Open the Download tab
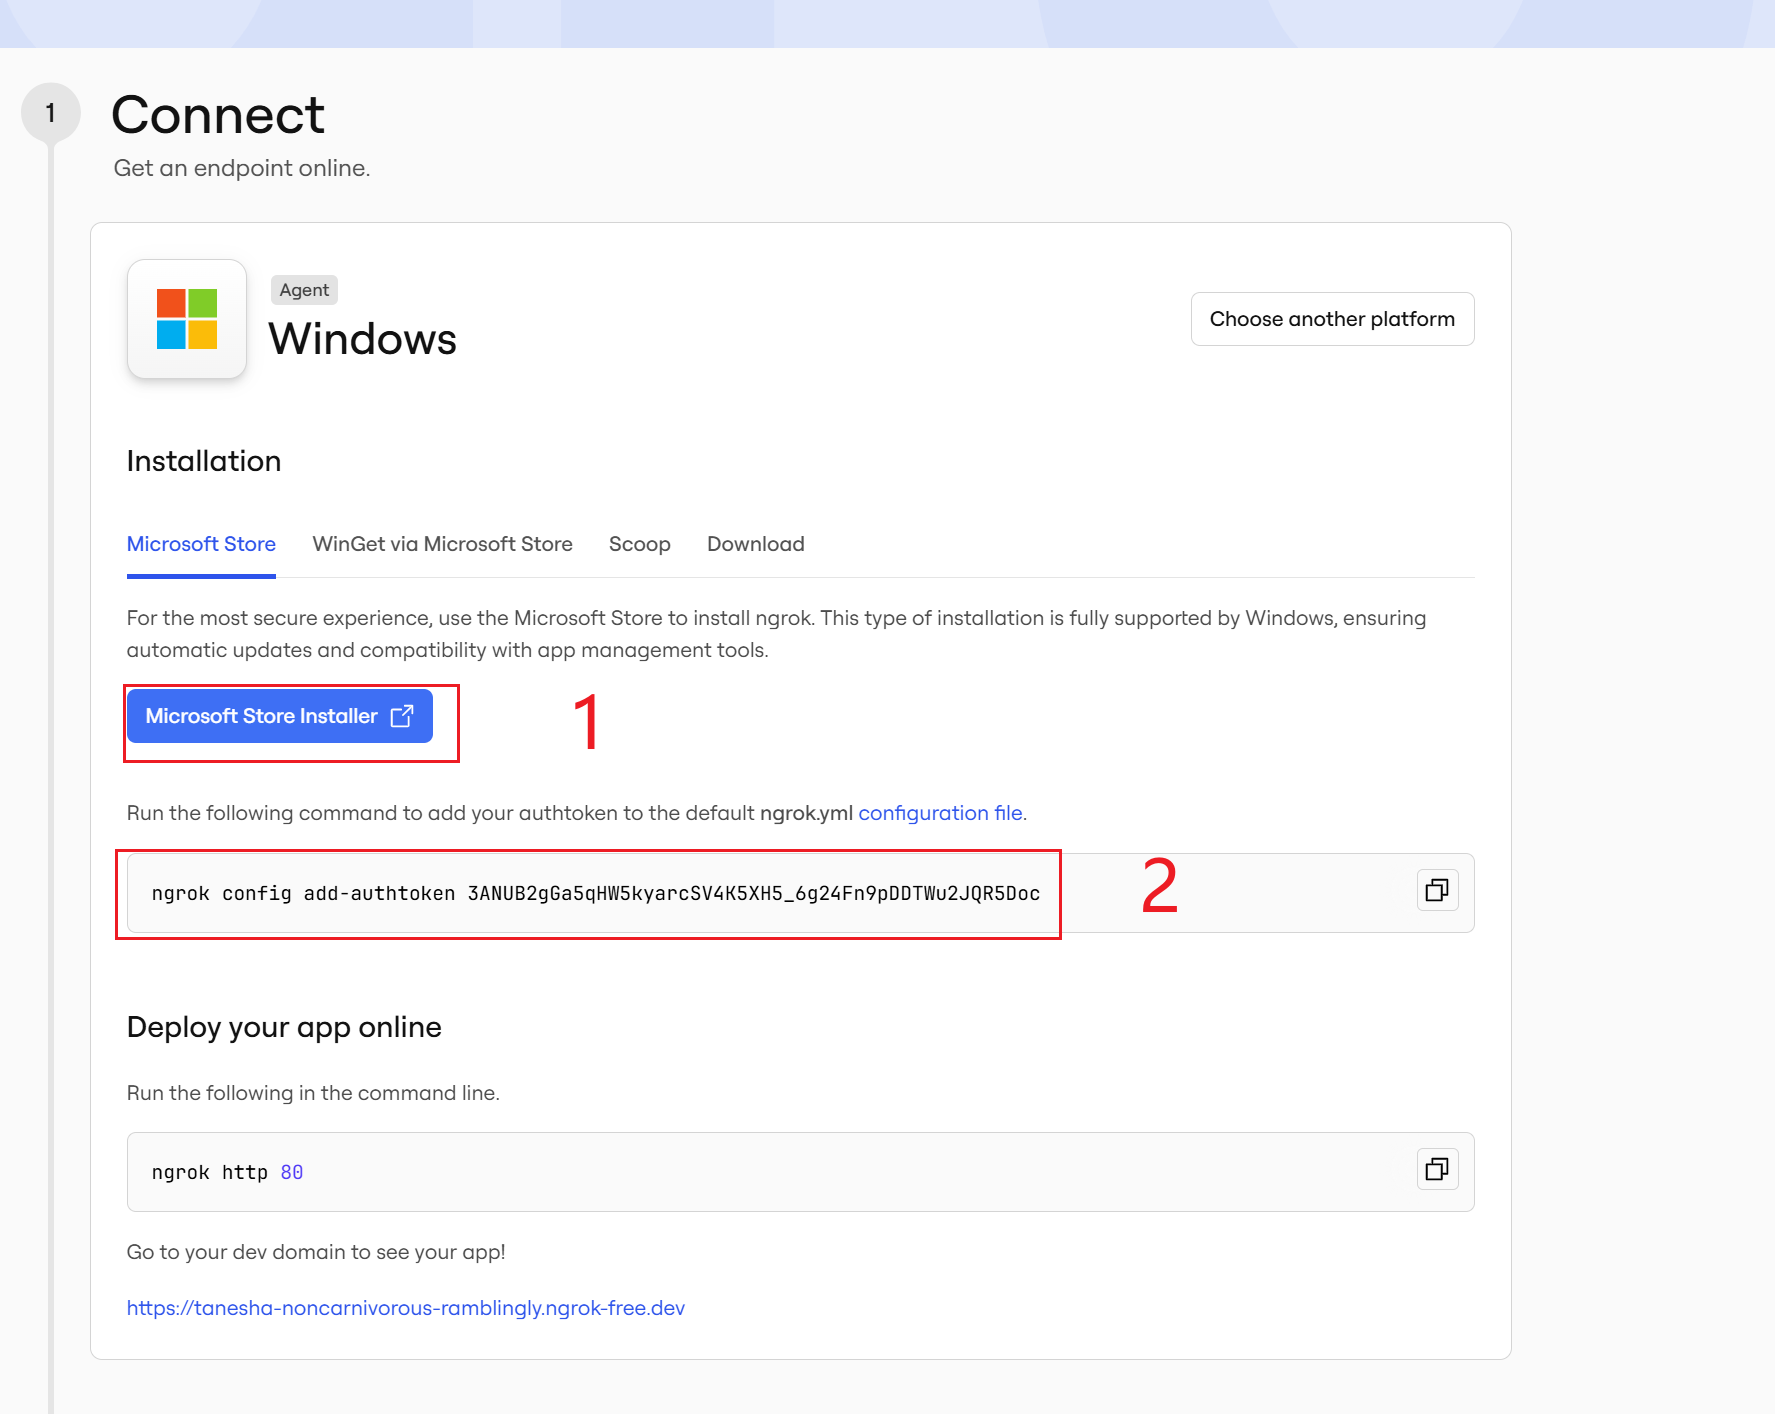This screenshot has height=1414, width=1775. point(756,544)
